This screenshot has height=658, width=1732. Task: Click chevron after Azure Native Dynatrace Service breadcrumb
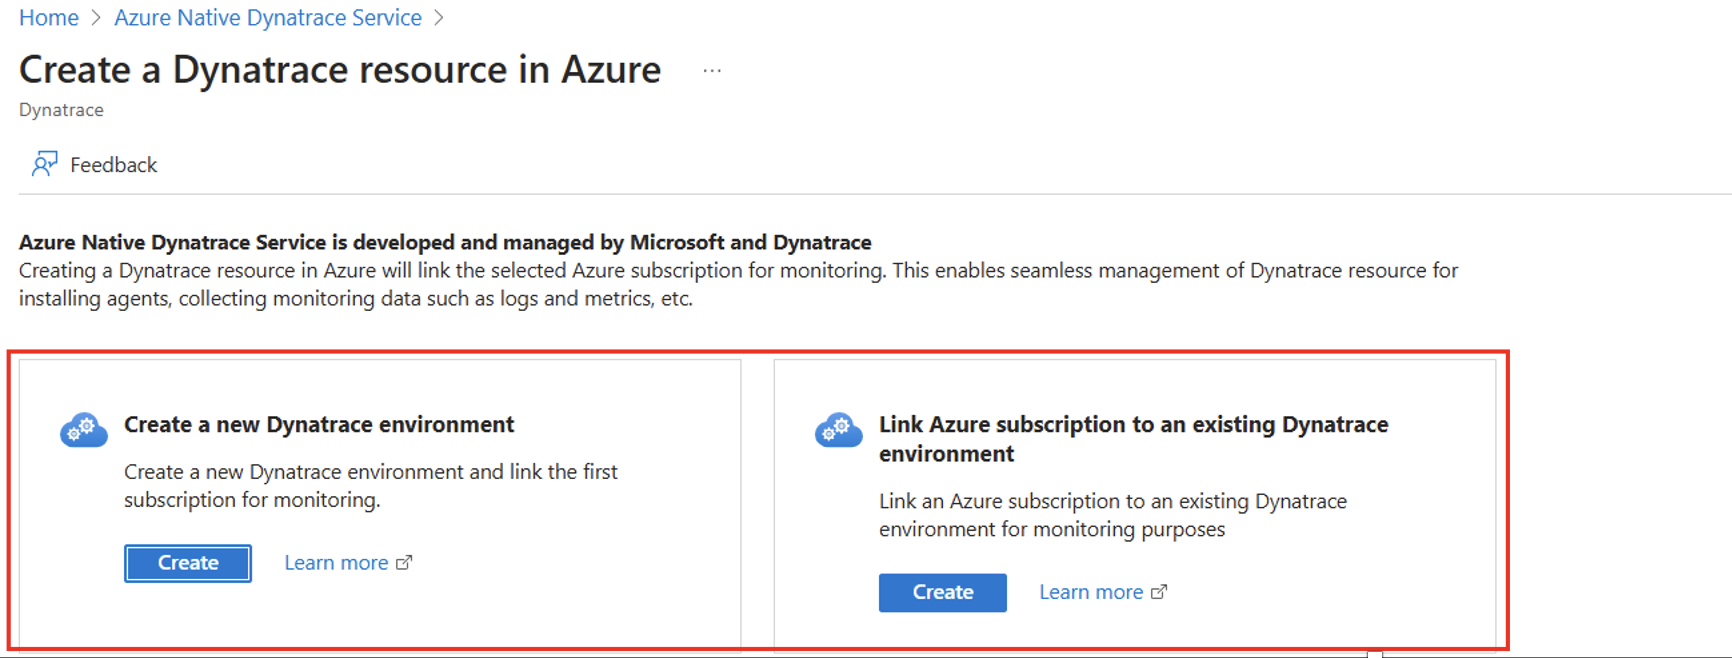[439, 18]
